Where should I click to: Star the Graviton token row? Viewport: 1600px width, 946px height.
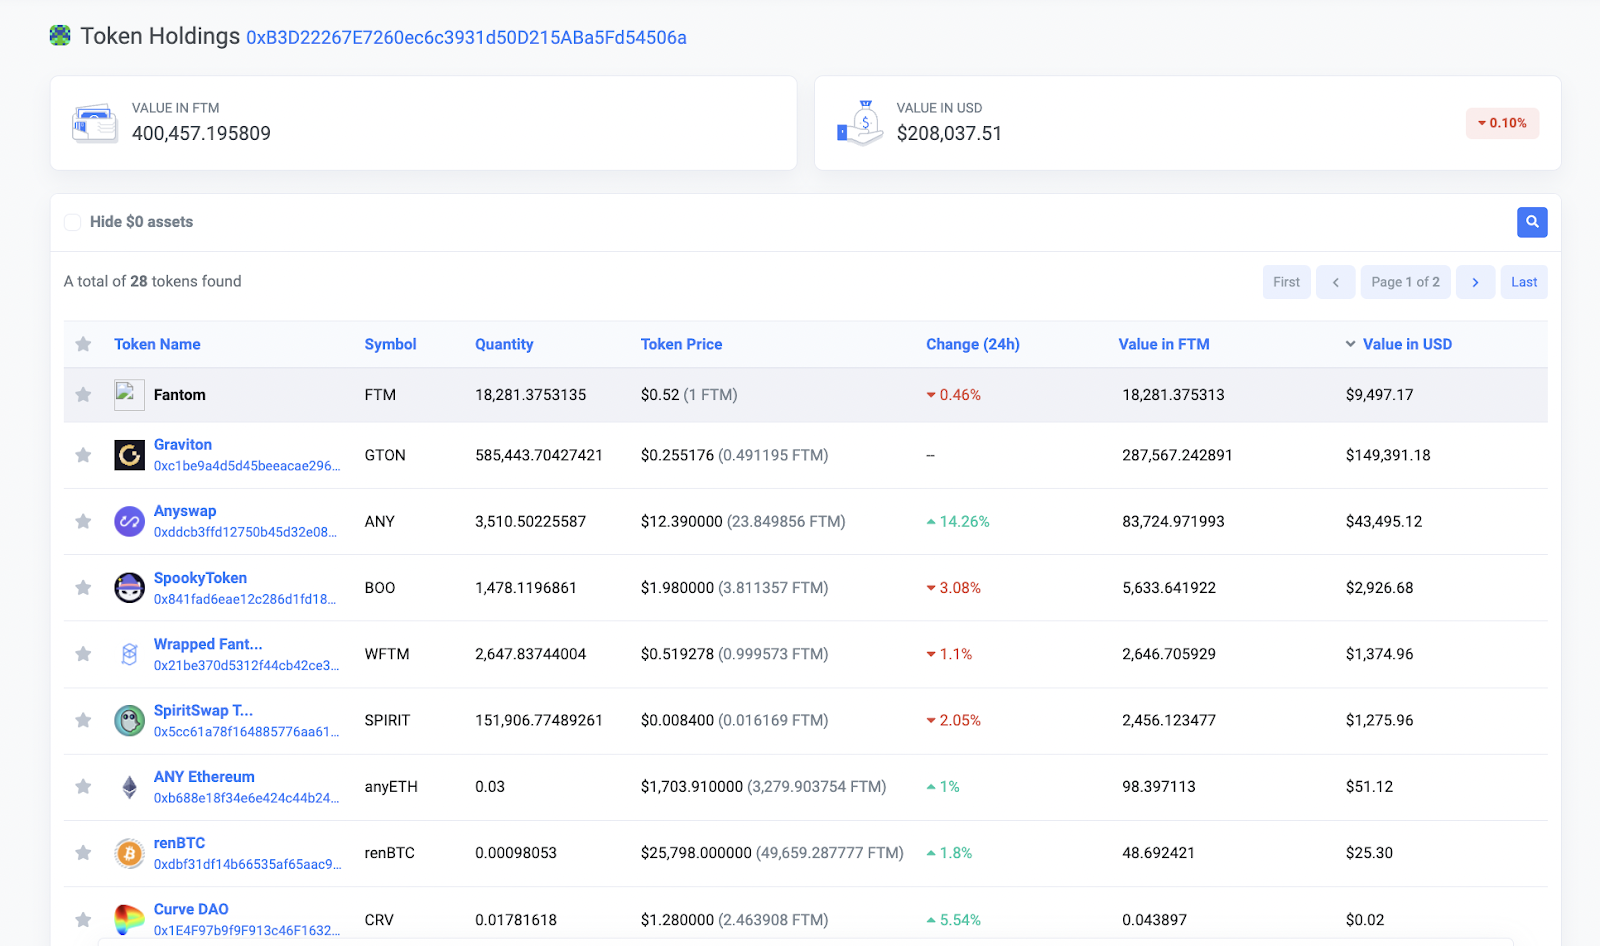click(83, 455)
